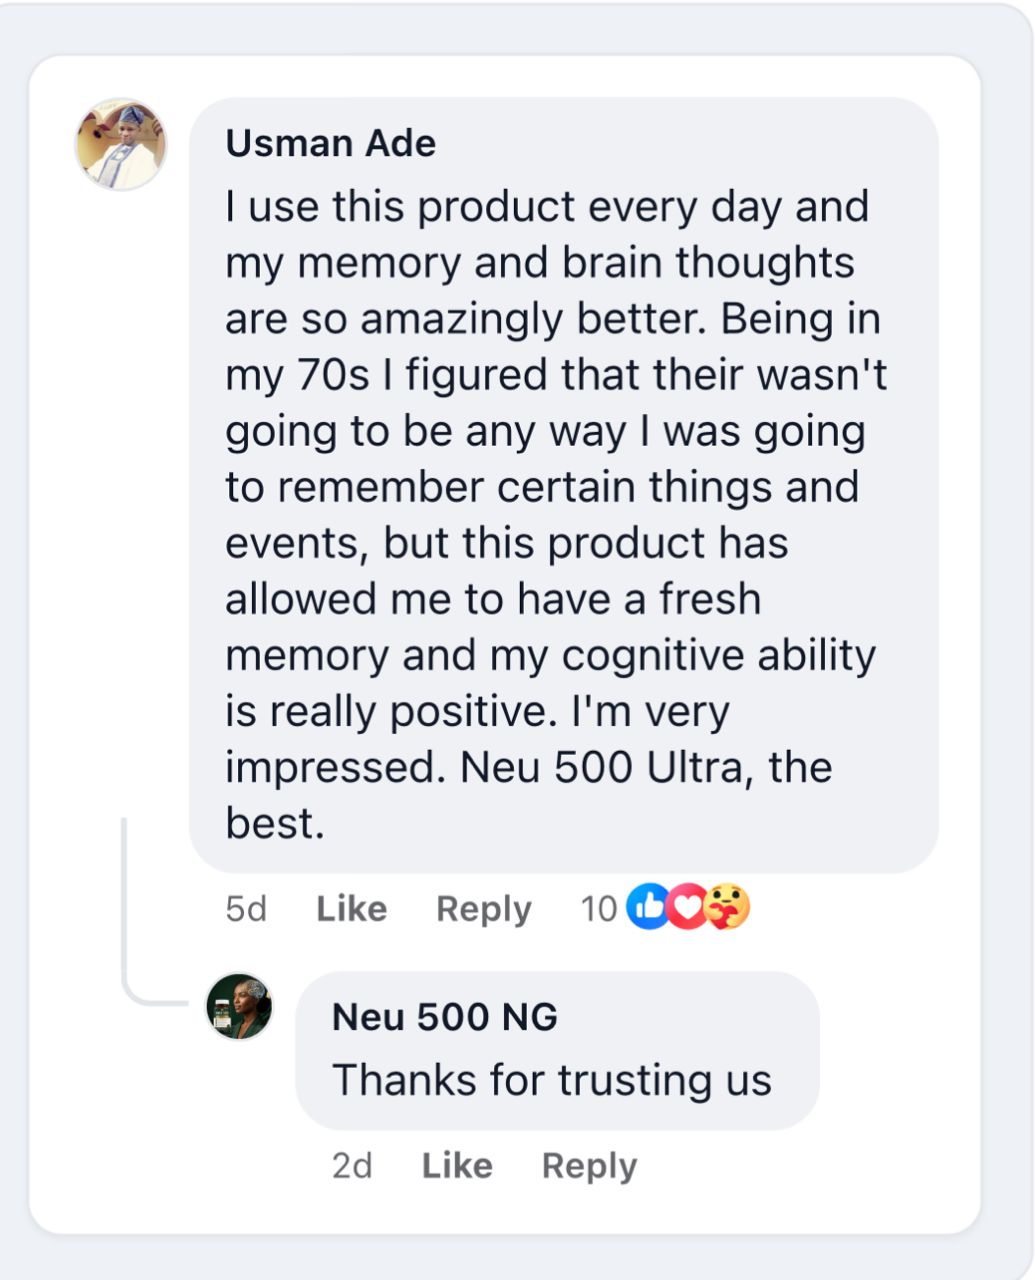Reply to the Neu 500 NG response

pos(589,1166)
